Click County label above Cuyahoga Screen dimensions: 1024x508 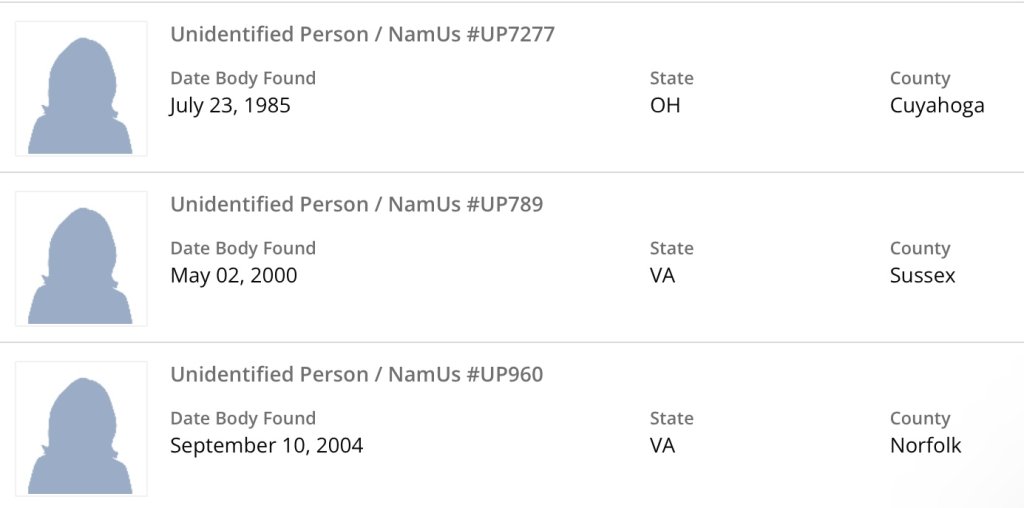pos(919,78)
